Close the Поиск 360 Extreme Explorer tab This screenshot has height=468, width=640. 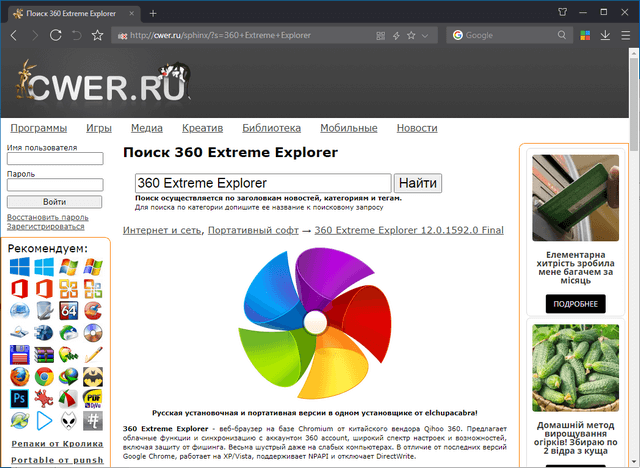pyautogui.click(x=131, y=13)
